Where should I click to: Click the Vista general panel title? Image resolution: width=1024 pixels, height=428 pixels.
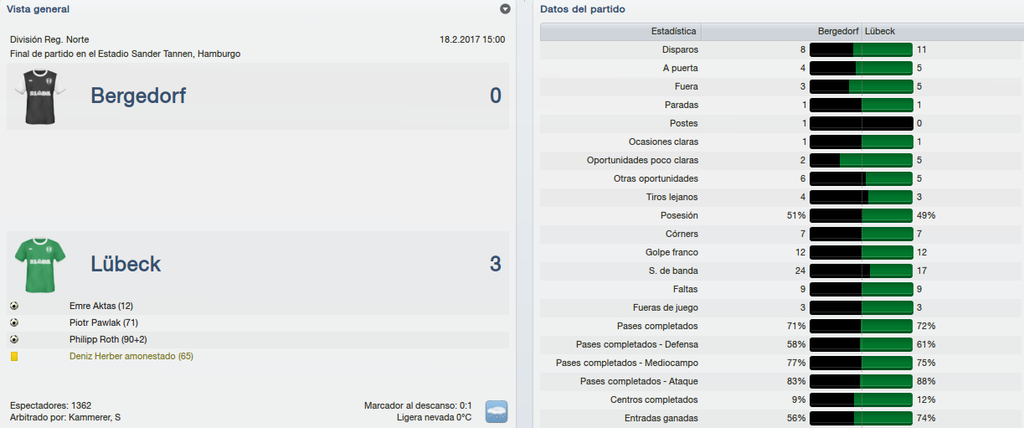38,9
